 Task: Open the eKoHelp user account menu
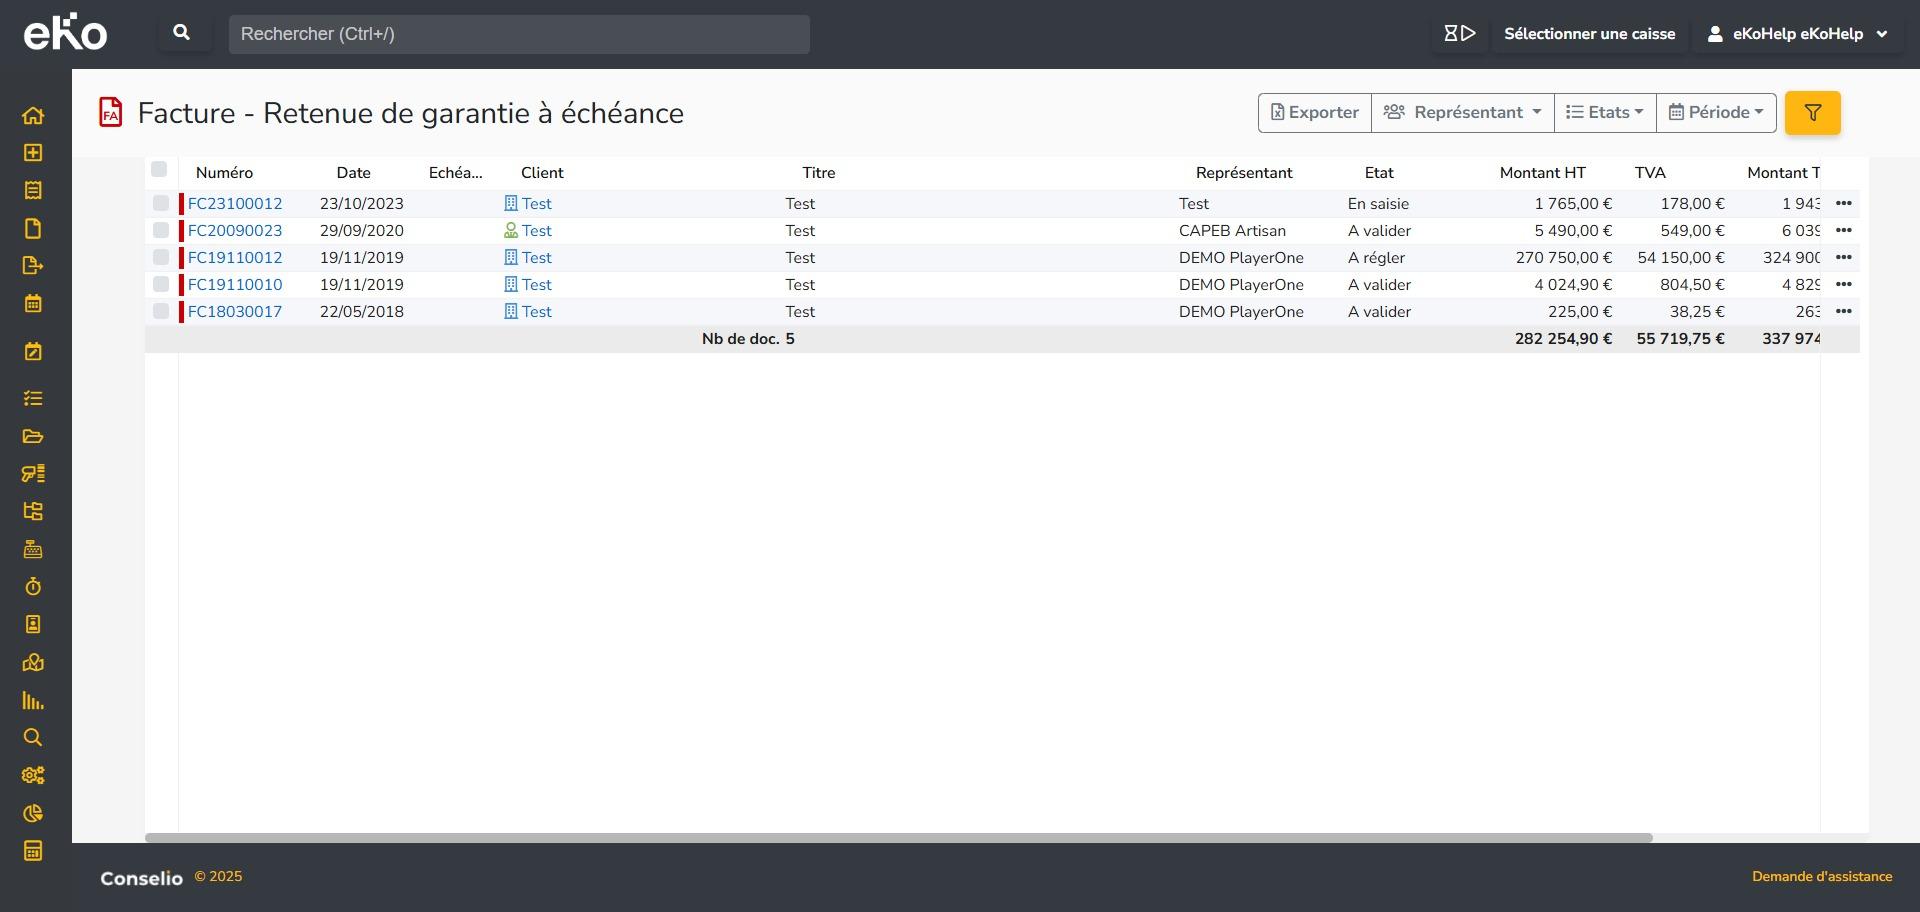point(1797,34)
